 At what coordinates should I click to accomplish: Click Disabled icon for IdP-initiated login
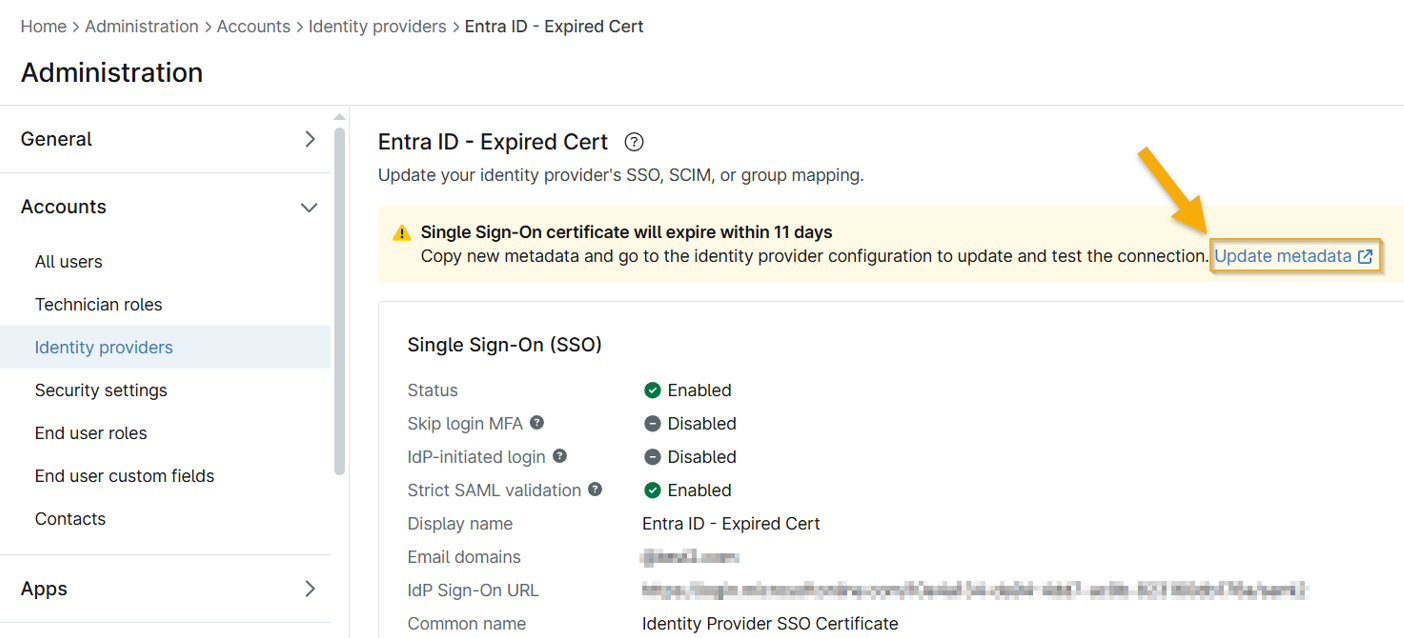coord(652,457)
